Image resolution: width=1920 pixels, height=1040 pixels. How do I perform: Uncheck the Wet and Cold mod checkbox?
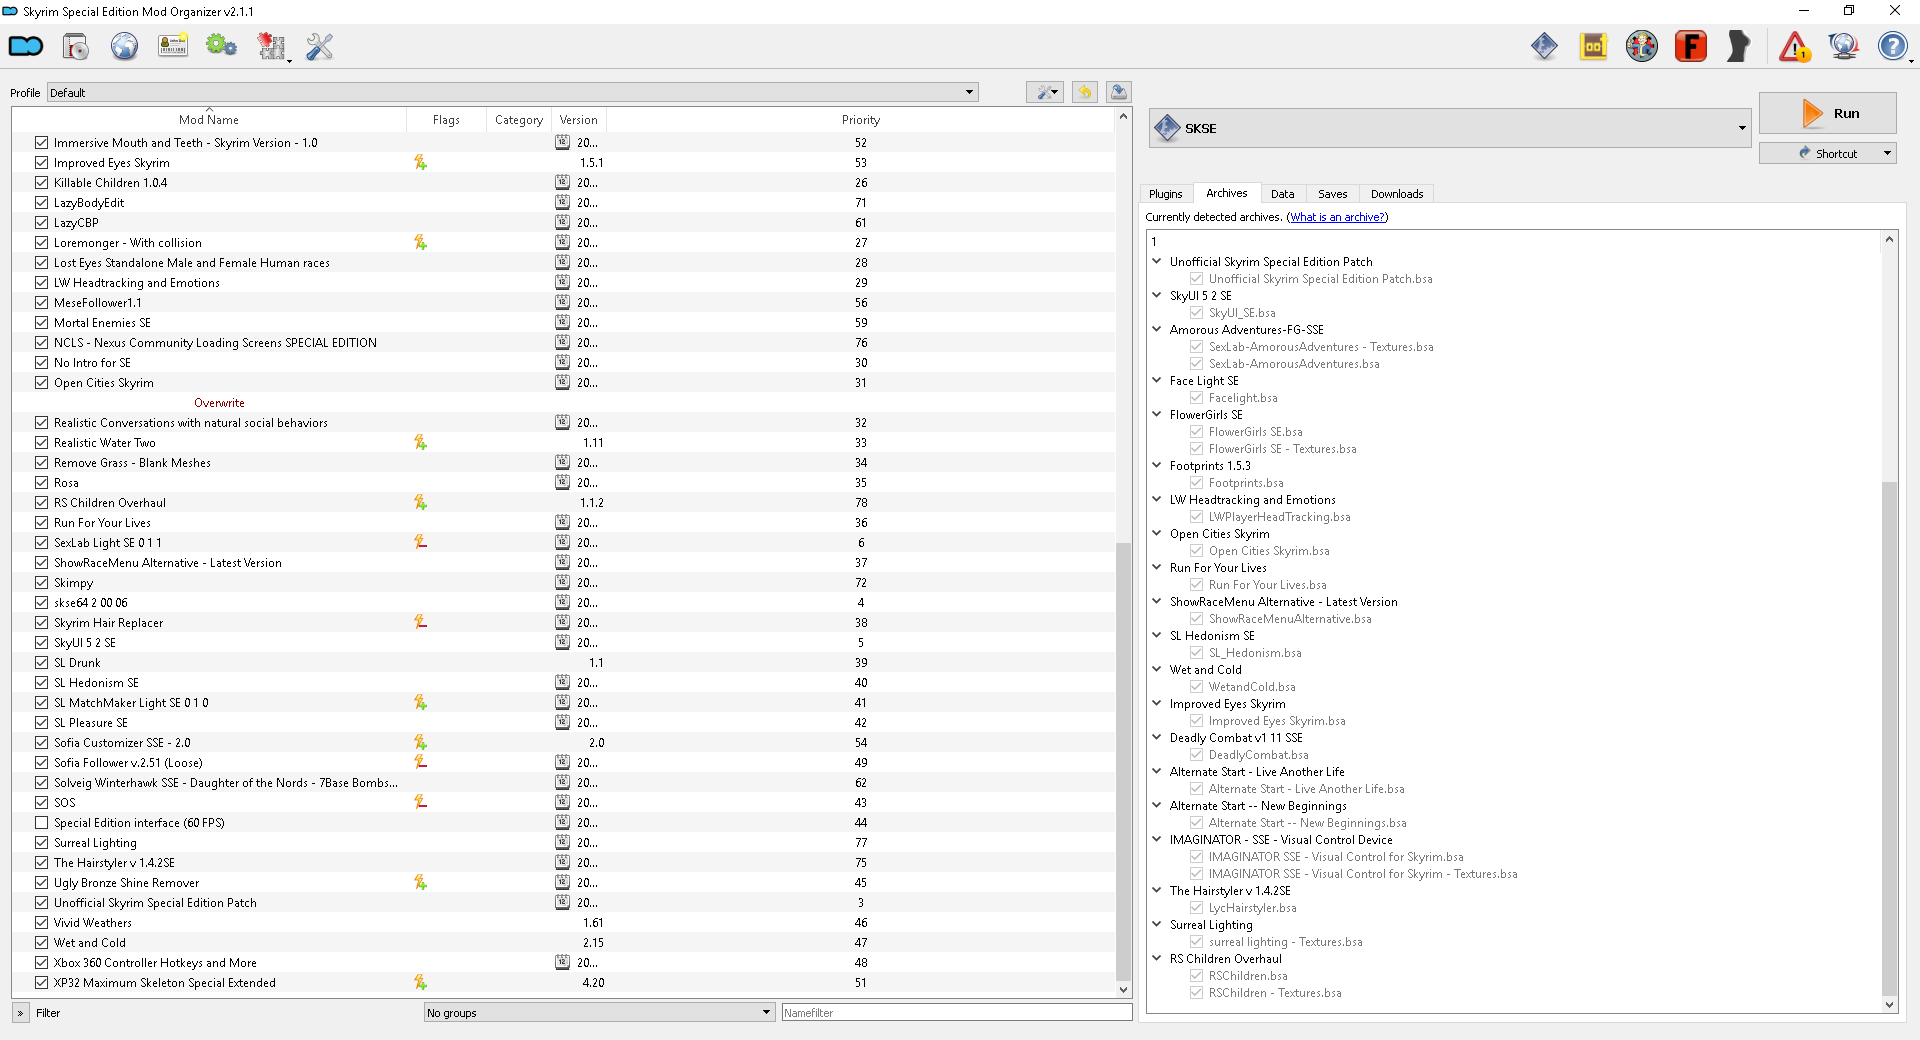click(41, 942)
